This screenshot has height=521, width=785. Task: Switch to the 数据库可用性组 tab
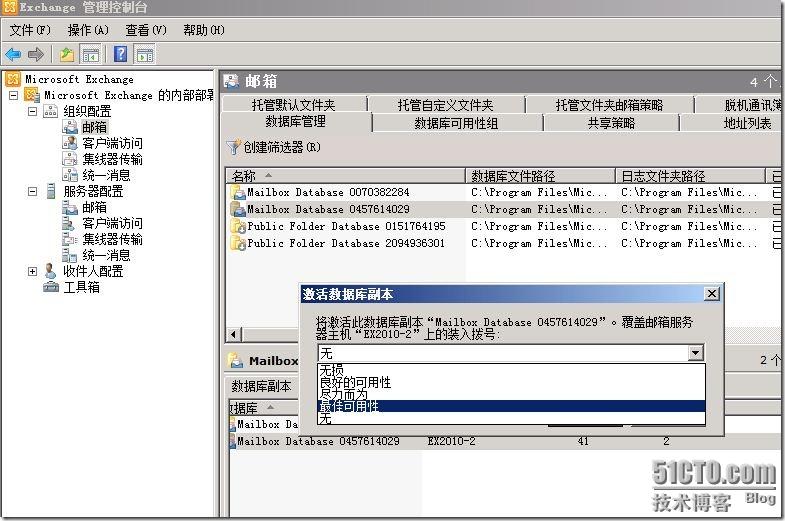pos(456,123)
